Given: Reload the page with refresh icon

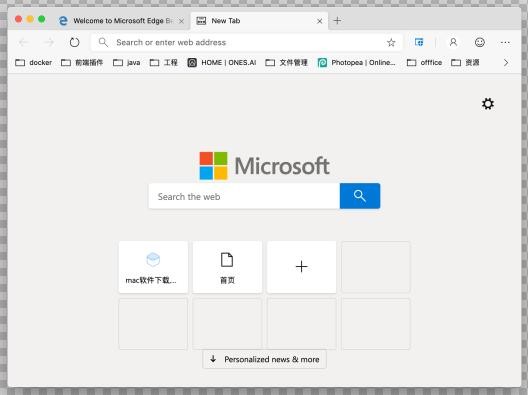Looking at the screenshot, I should coord(74,42).
